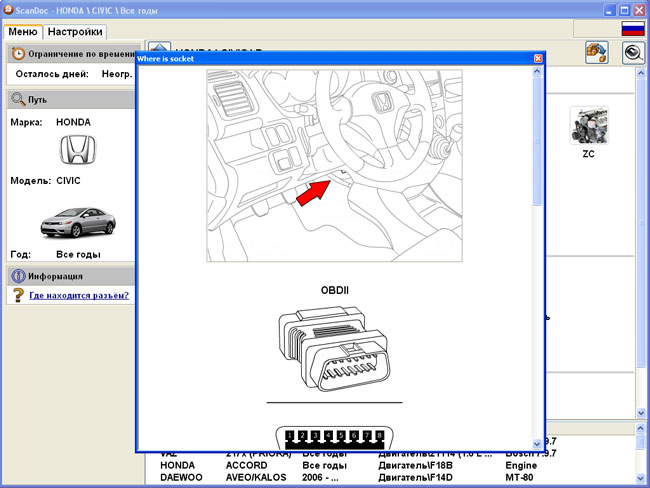Close the 'Where is socket' dialog
The width and height of the screenshot is (650, 488).
point(538,59)
